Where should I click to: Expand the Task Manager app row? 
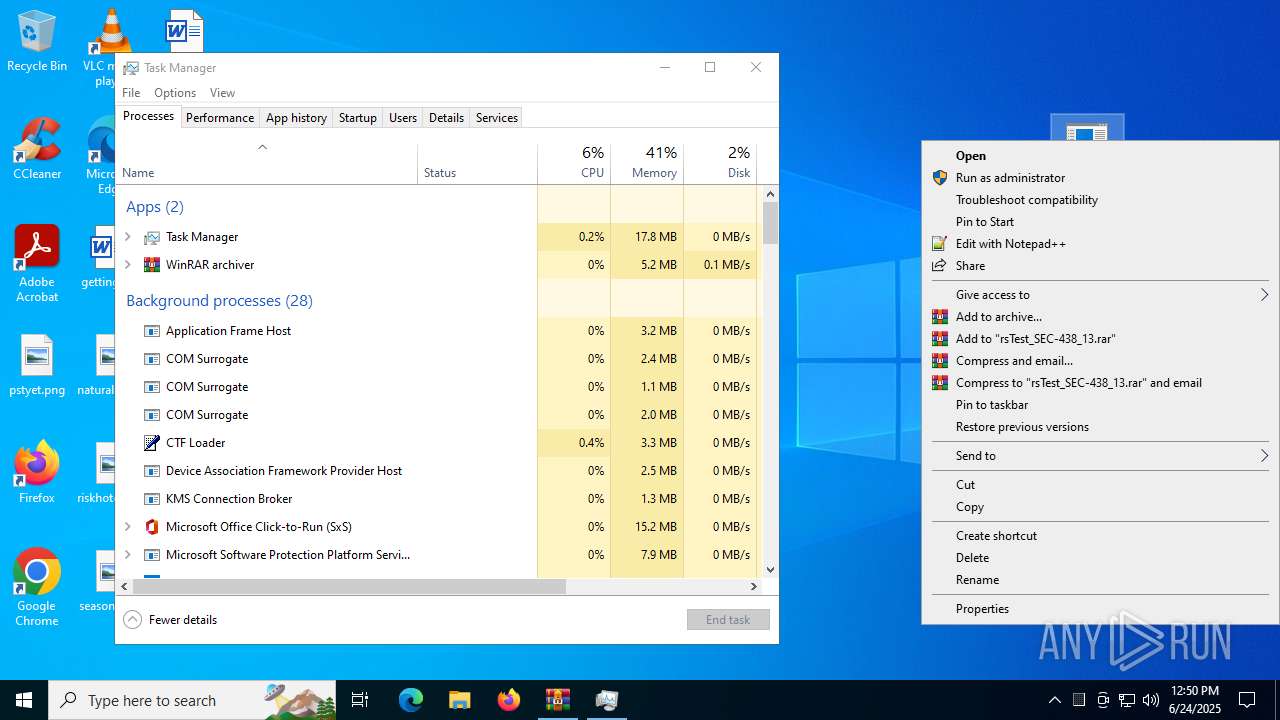click(x=128, y=237)
